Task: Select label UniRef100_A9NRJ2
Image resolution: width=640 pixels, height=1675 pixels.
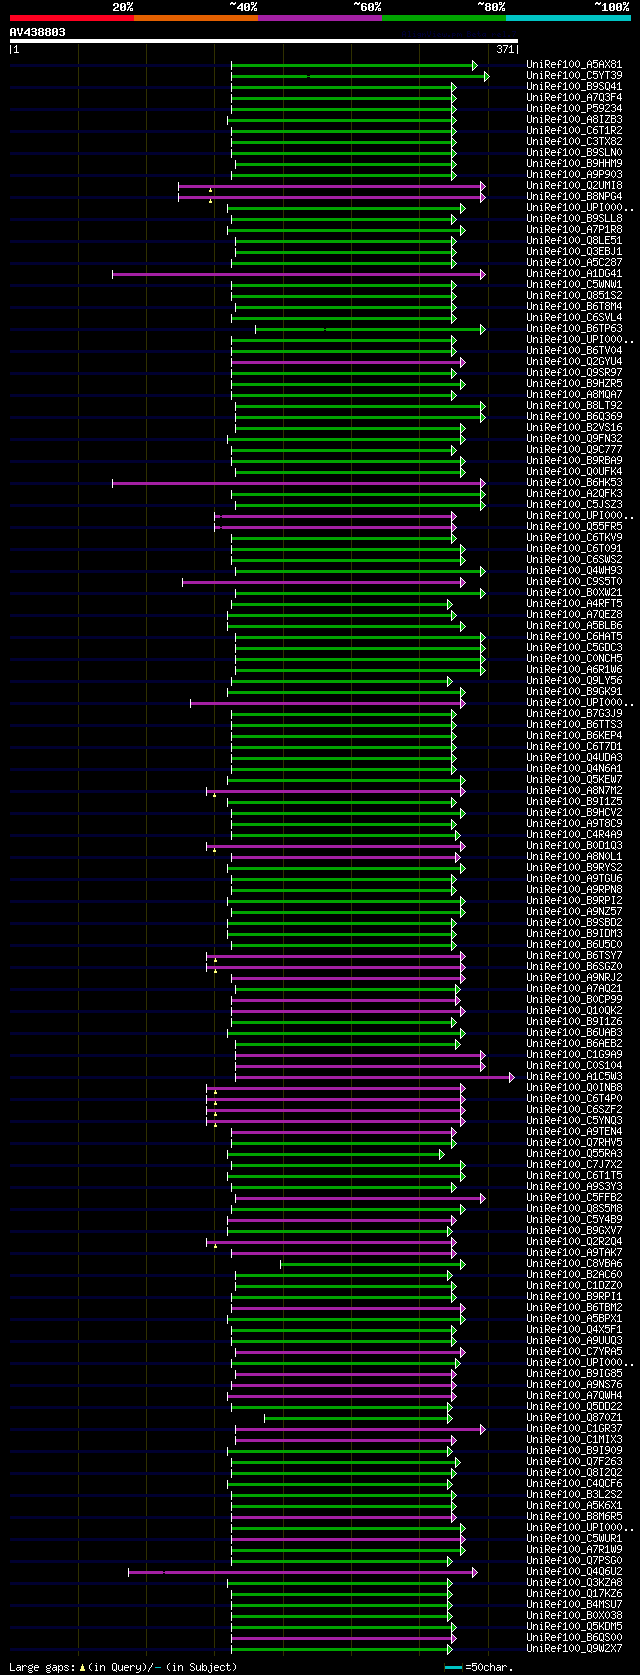Action: 574,978
